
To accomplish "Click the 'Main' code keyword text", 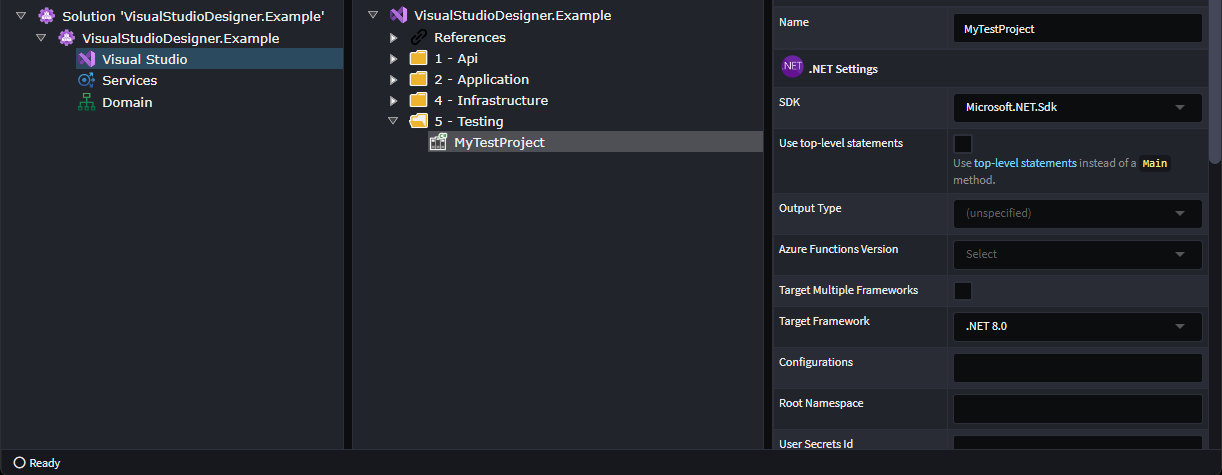I will tap(1155, 163).
